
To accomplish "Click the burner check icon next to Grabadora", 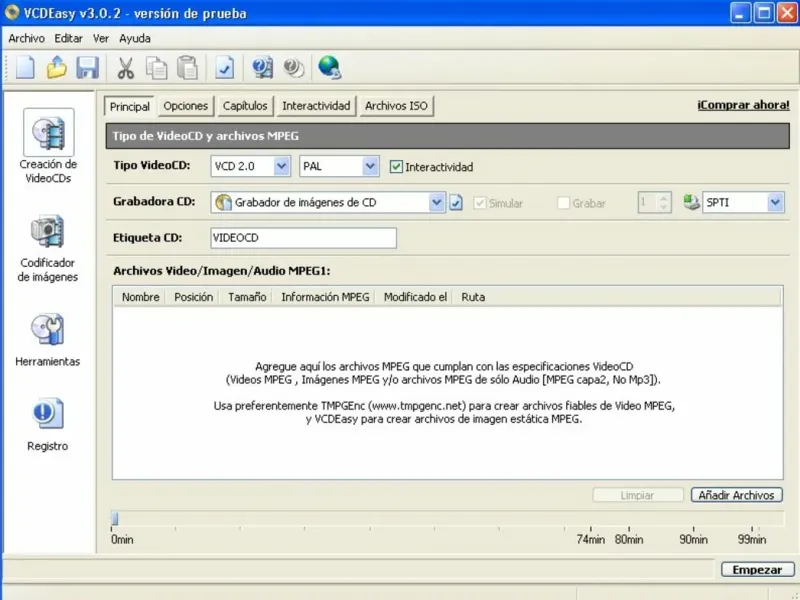I will [x=456, y=203].
